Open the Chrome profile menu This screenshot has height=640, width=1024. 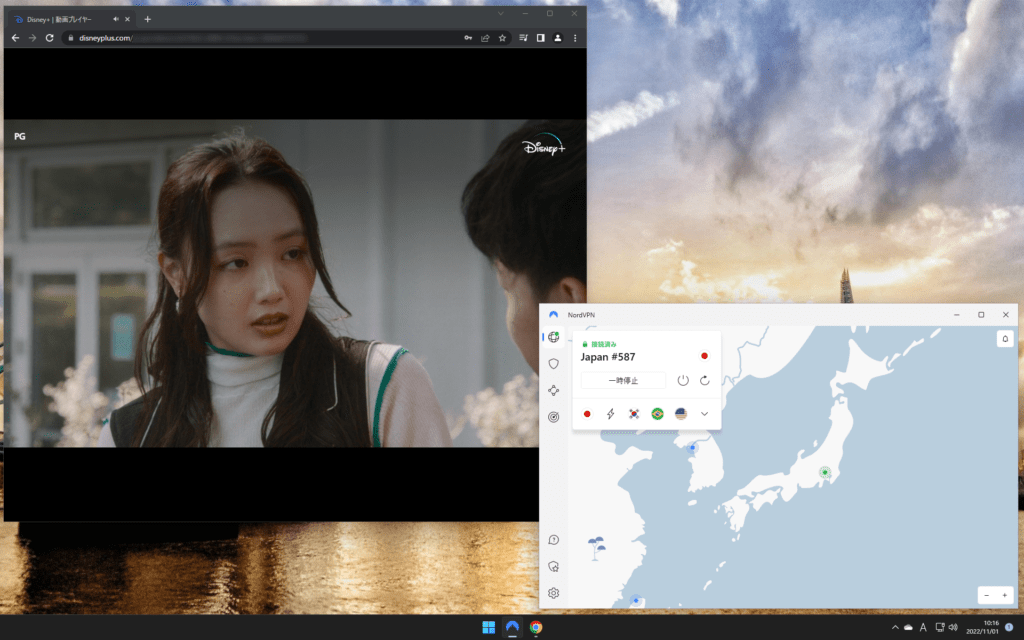(558, 38)
